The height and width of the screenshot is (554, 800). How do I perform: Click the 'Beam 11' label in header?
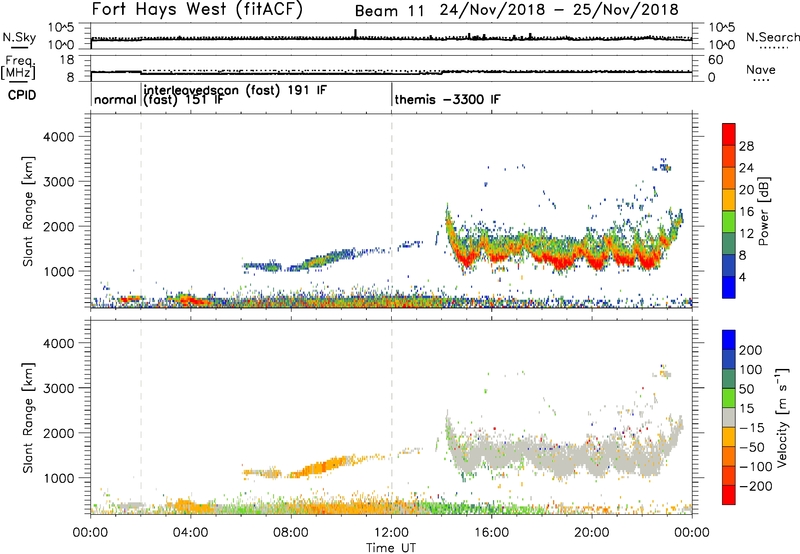tap(389, 11)
